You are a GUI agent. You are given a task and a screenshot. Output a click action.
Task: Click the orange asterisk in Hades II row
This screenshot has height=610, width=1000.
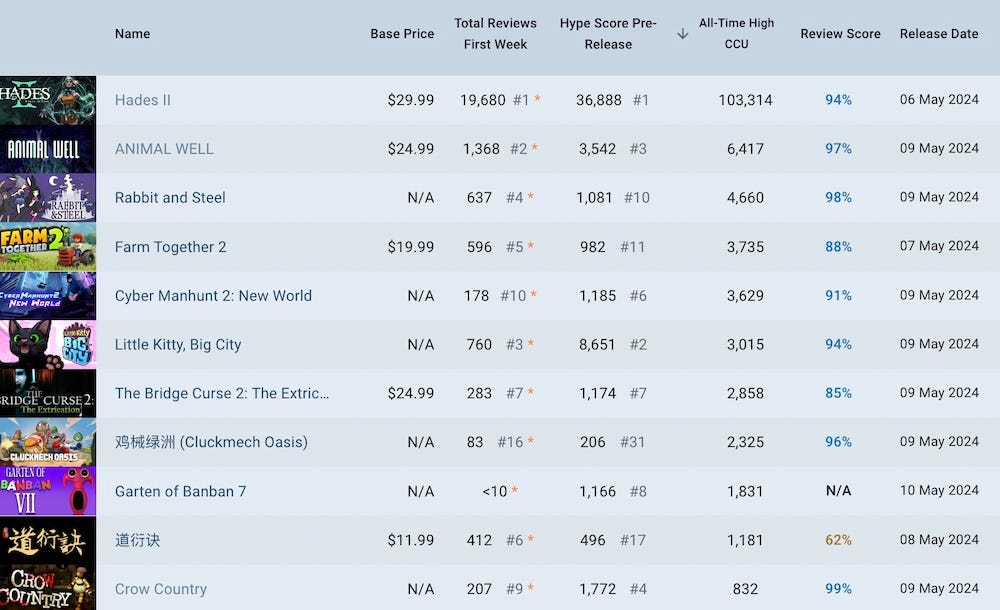537,98
